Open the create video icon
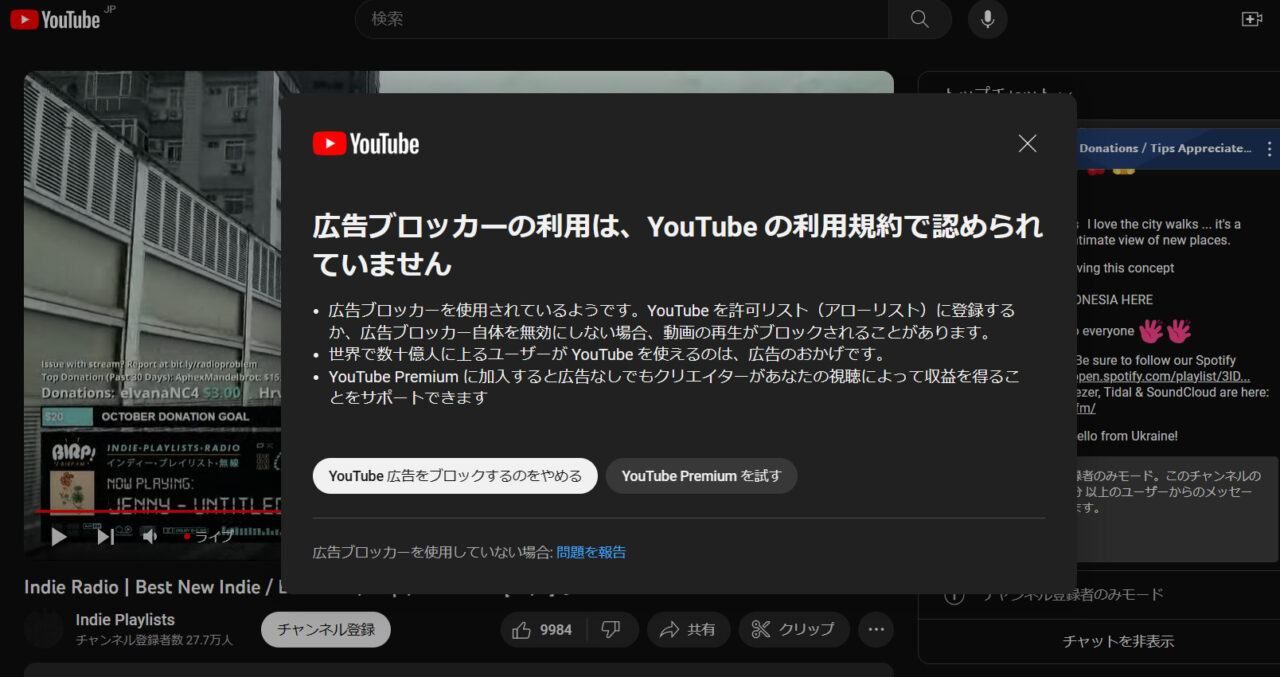Image resolution: width=1280 pixels, height=677 pixels. [1251, 19]
